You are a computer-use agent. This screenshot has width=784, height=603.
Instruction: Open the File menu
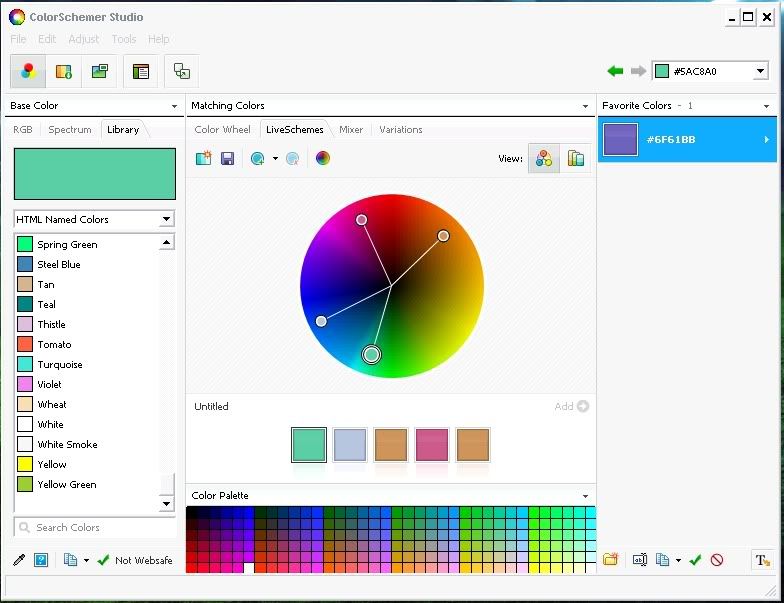(18, 39)
